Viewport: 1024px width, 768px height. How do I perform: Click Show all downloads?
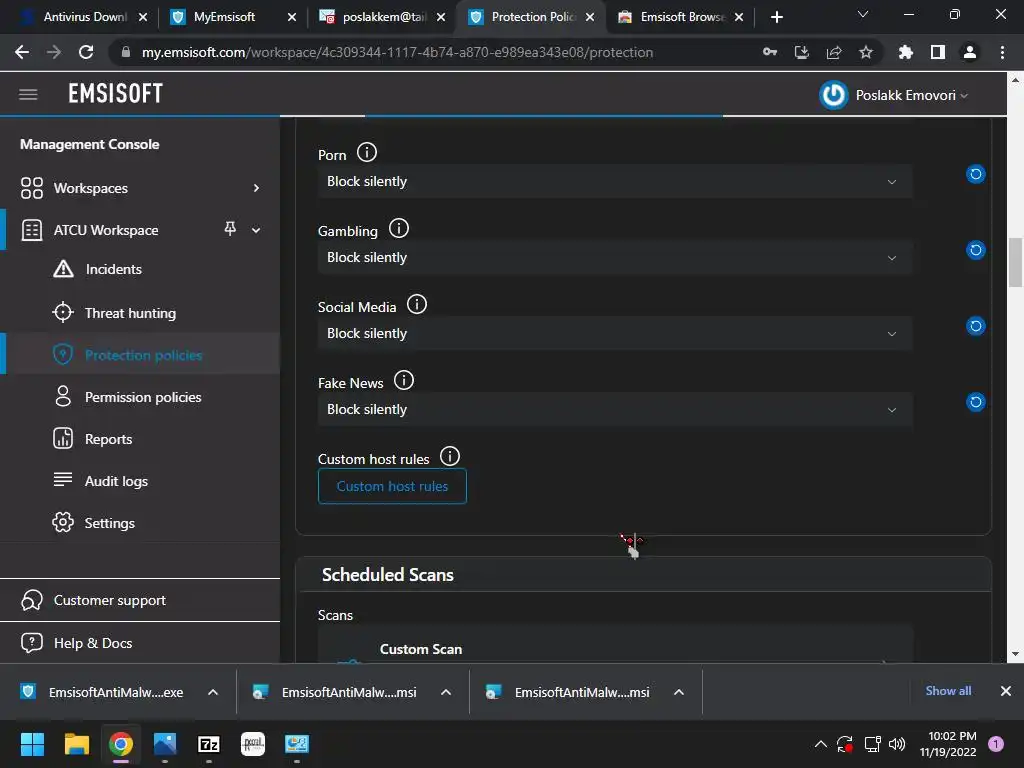pos(948,691)
